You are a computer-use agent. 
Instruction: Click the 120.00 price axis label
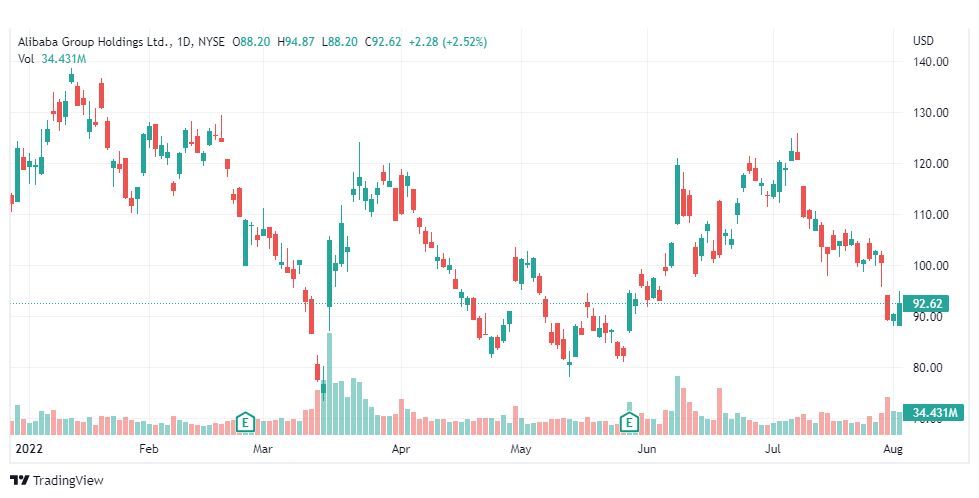pos(930,164)
